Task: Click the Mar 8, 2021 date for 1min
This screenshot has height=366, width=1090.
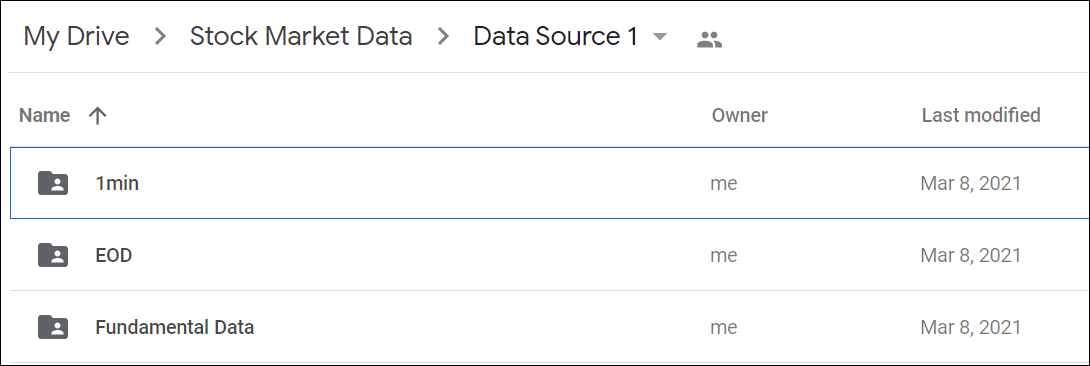Action: 970,183
